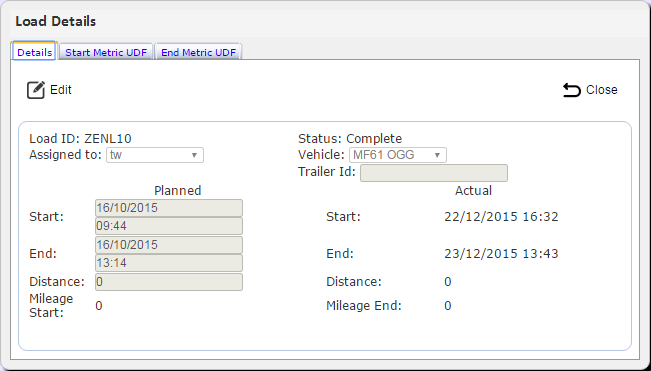Screen dimensions: 651x371
Task: Click the Trailer Id: label
Action: pyautogui.click(x=327, y=172)
